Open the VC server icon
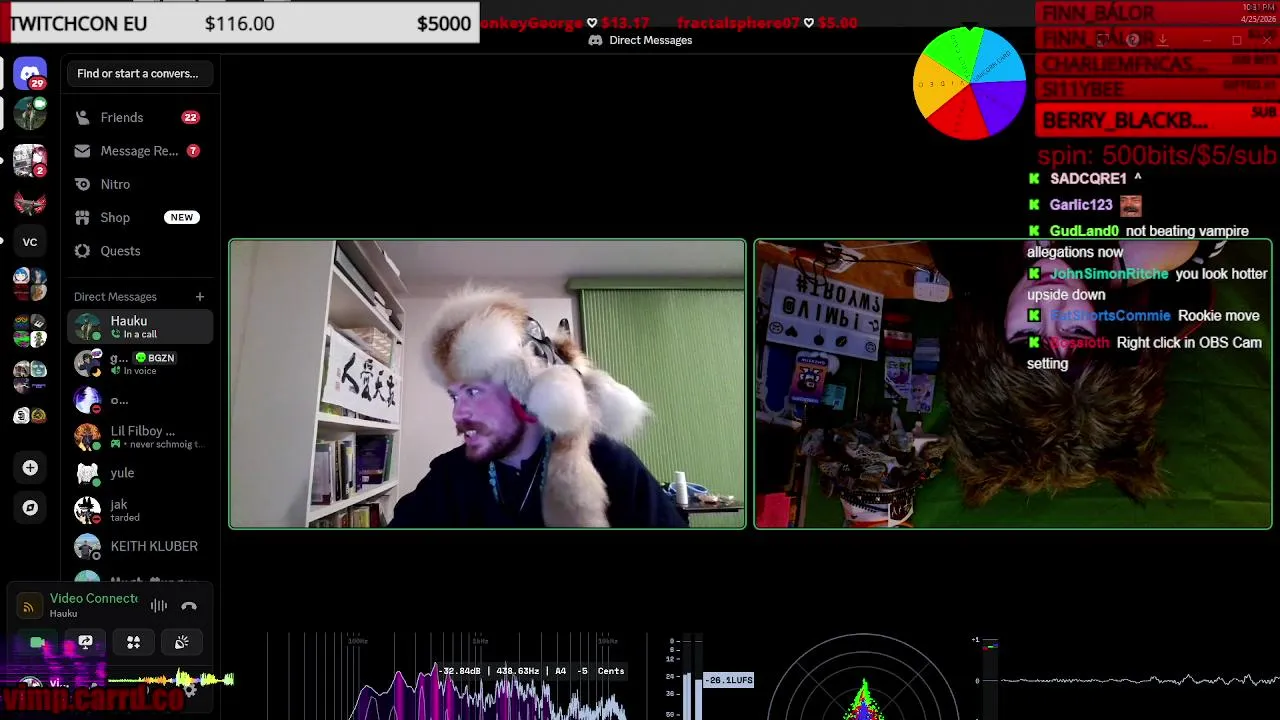 coord(30,242)
